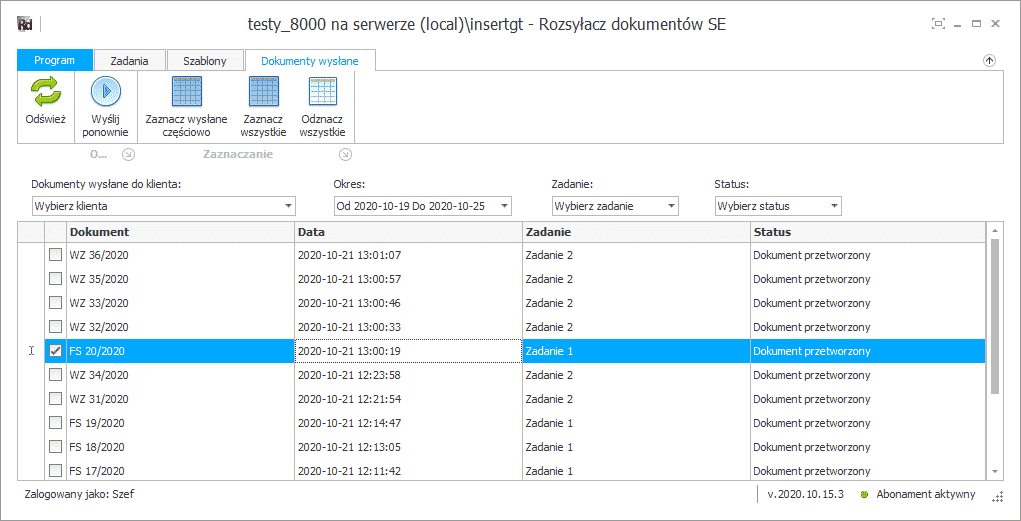1021x521 pixels.
Task: Click Zaznacz wysłane częściowo icon
Action: point(187,91)
